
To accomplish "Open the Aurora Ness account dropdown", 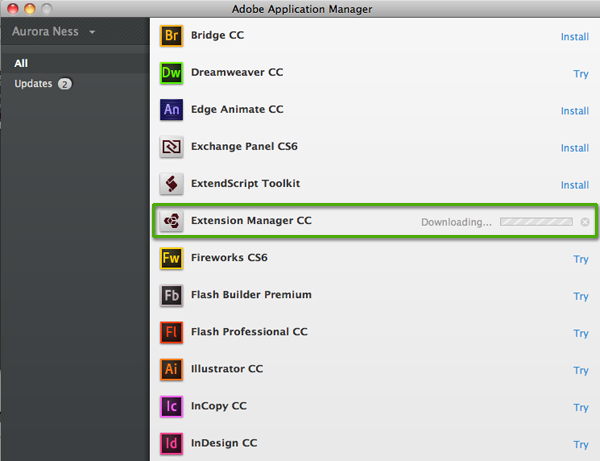I will click(54, 31).
